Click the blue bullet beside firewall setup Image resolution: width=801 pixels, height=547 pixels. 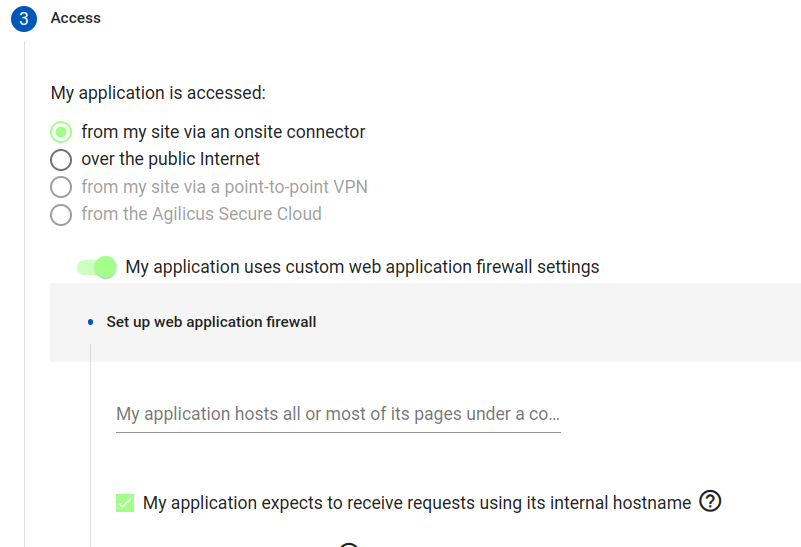pyautogui.click(x=90, y=322)
